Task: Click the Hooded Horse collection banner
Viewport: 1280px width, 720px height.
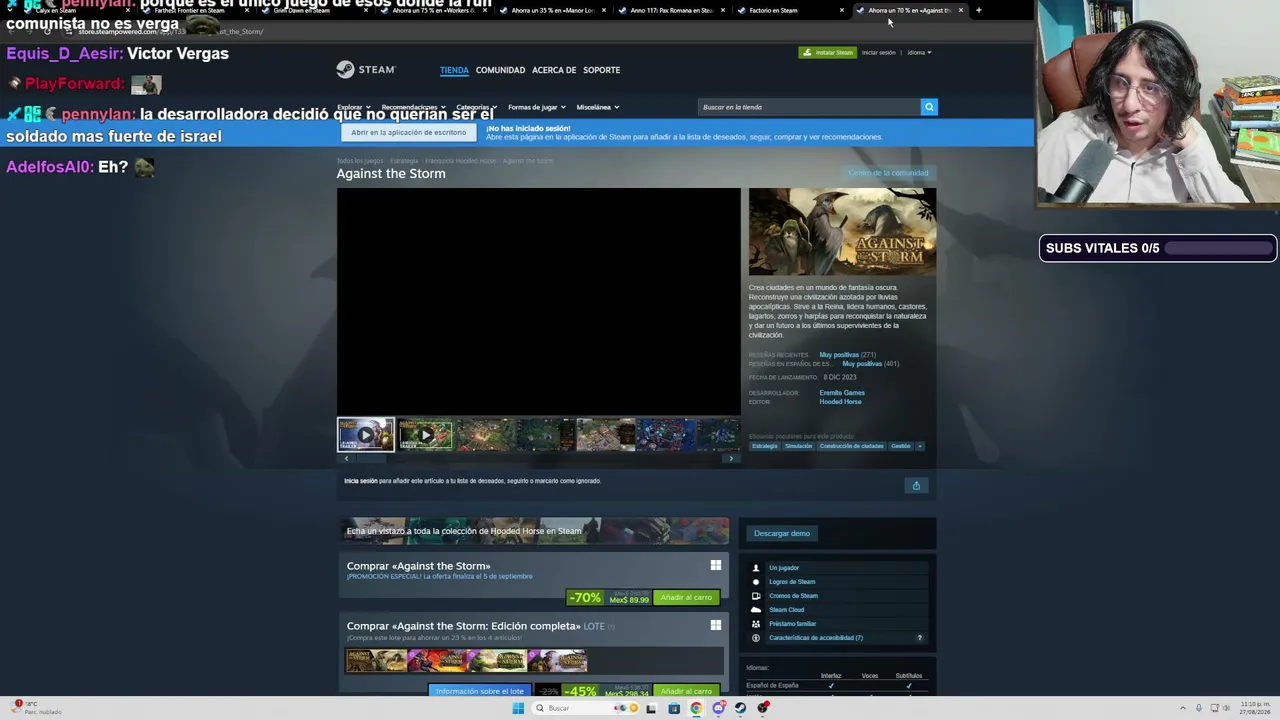Action: [534, 531]
